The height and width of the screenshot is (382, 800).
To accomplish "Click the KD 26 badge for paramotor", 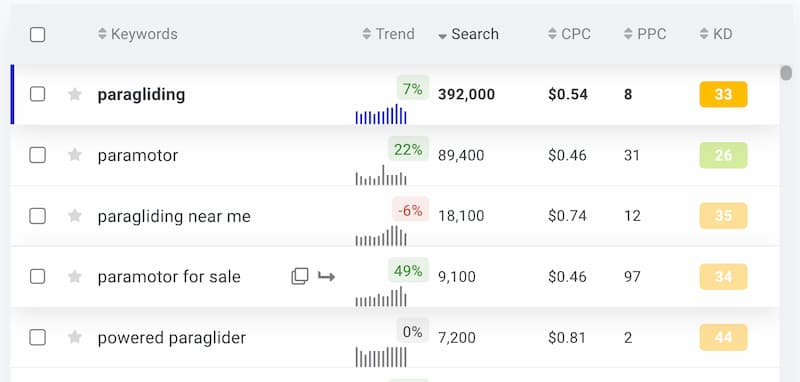I will point(723,155).
